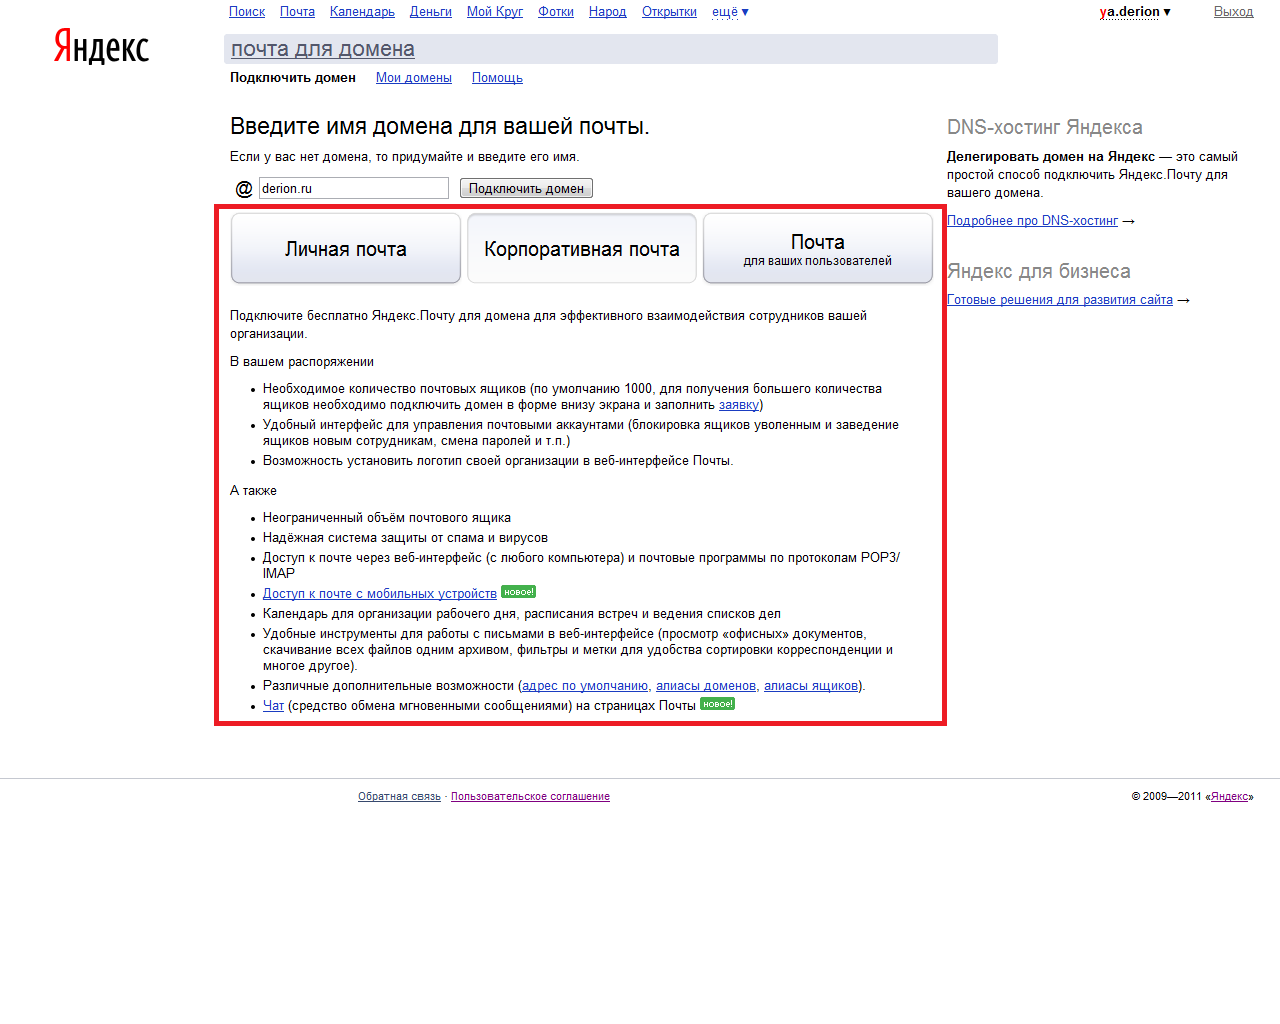This screenshot has height=1024, width=1280.
Task: Open the ещё dropdown menu
Action: point(729,12)
